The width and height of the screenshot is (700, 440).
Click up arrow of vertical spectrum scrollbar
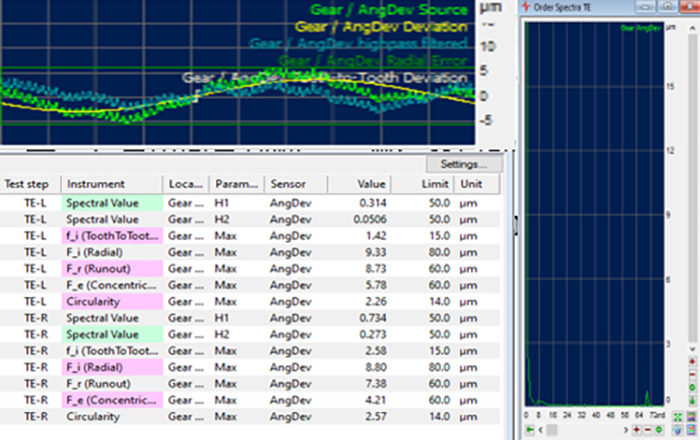[692, 28]
